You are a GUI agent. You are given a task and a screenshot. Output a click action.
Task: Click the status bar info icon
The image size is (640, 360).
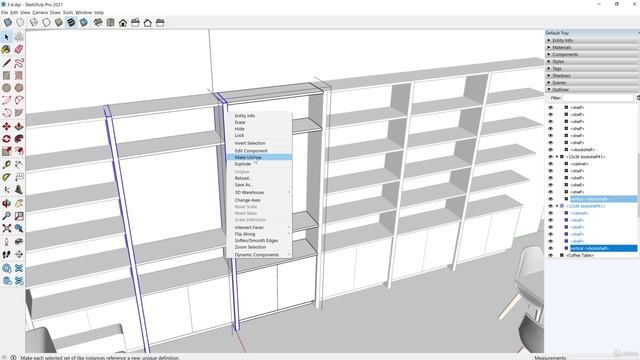(13, 358)
